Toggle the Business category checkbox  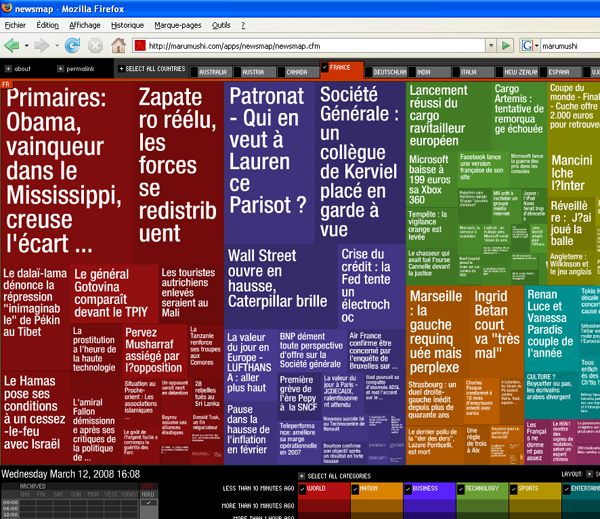click(x=408, y=489)
